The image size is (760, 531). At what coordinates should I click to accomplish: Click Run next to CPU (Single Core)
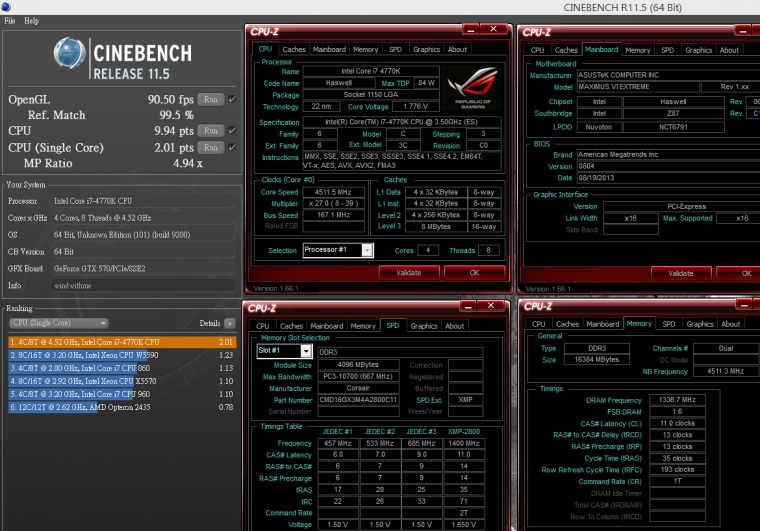(x=210, y=148)
